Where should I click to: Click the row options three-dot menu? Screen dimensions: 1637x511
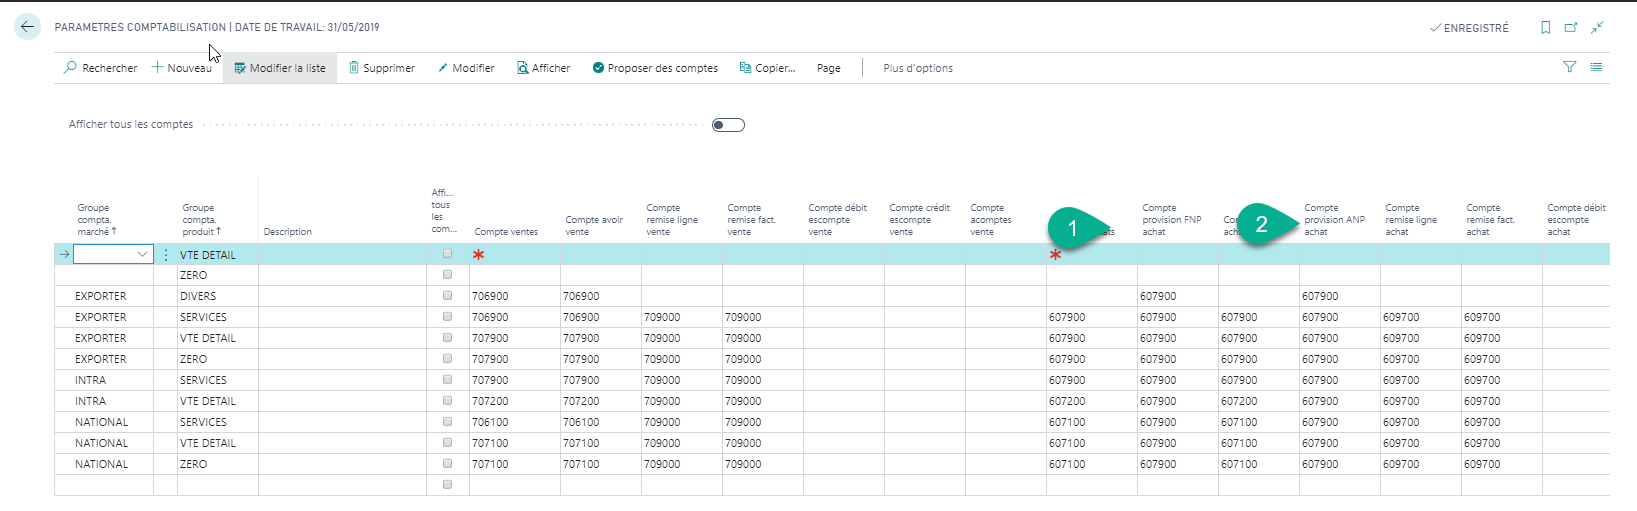pos(166,255)
